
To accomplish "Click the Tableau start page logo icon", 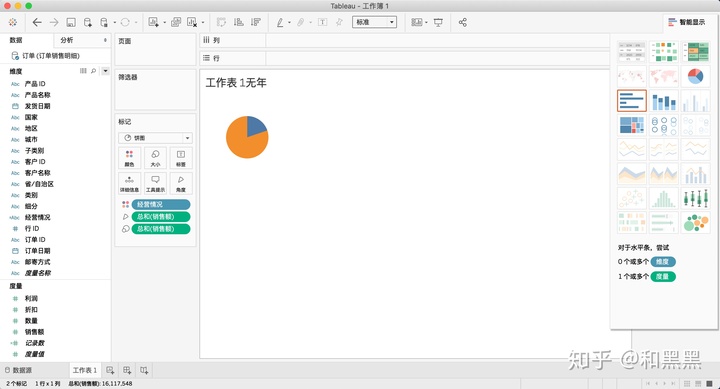I will (12, 22).
